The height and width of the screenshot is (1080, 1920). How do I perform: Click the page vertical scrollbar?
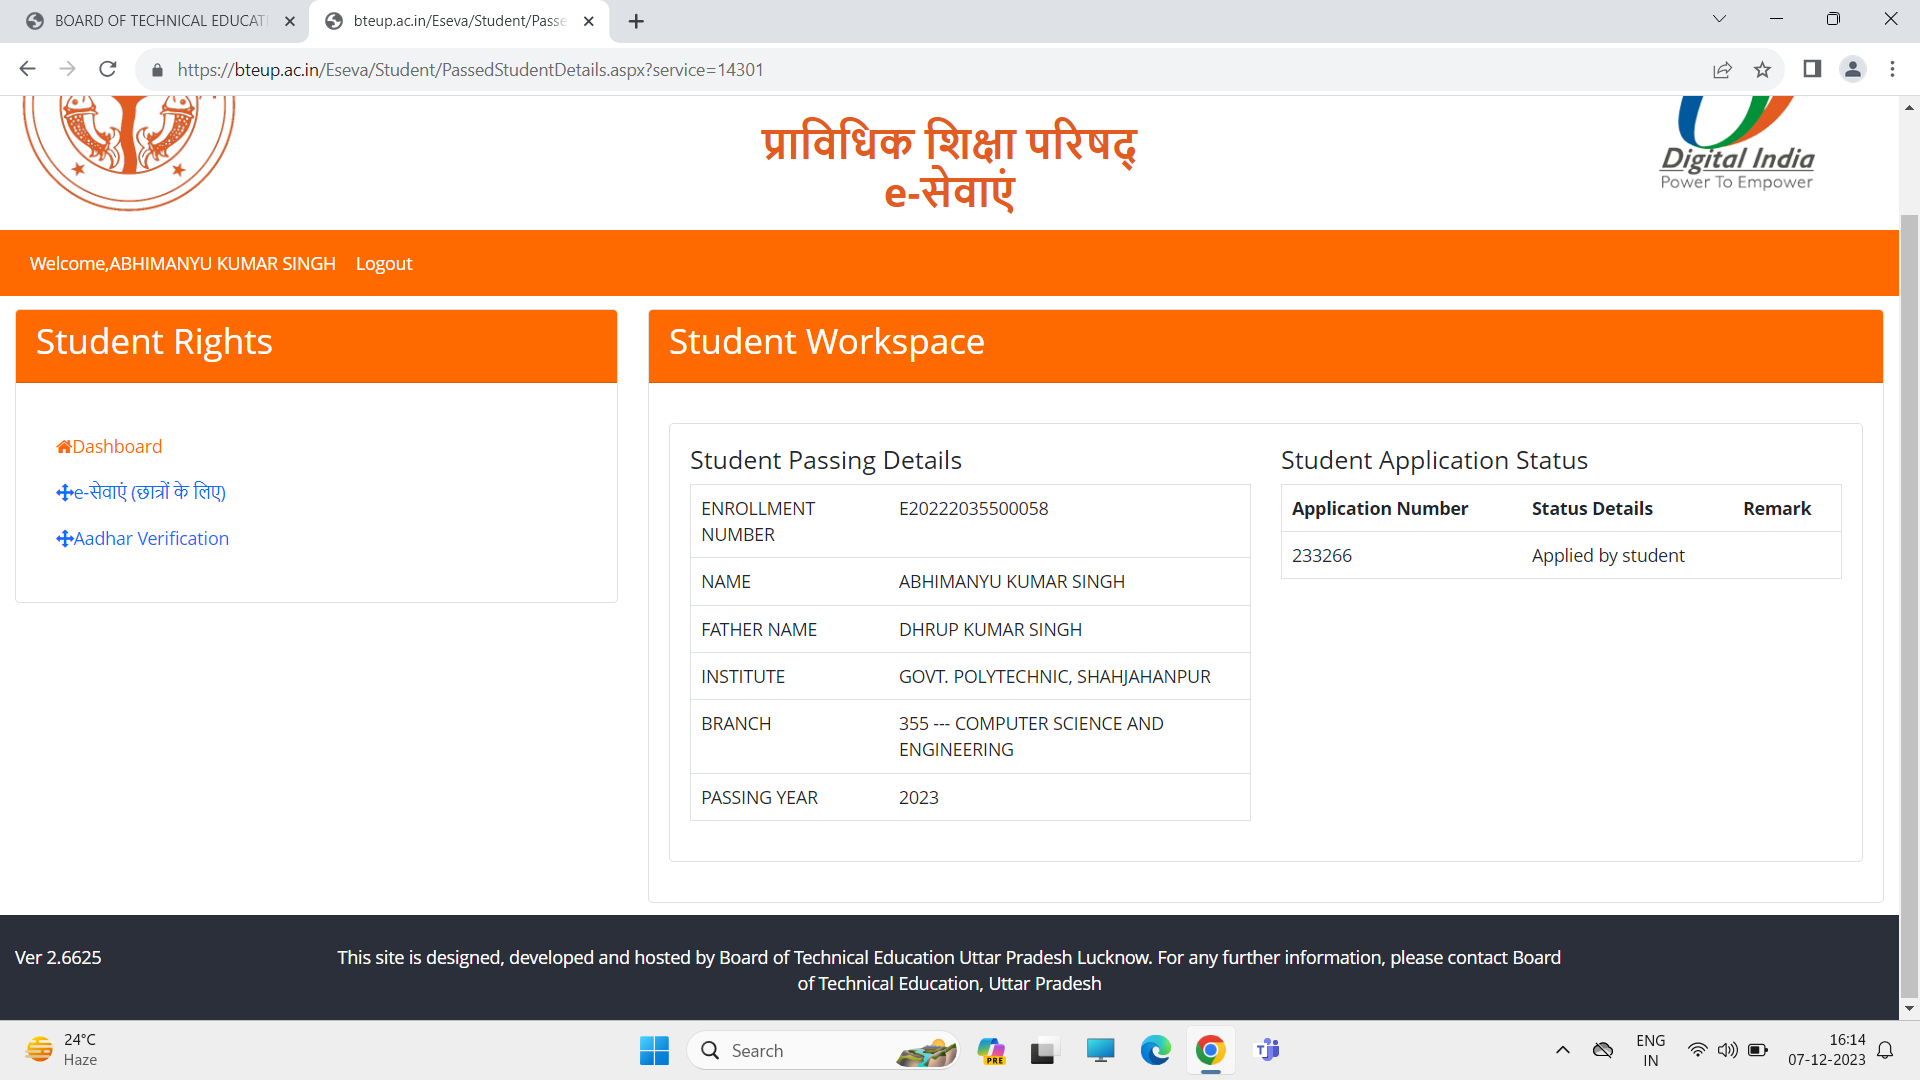1909,600
